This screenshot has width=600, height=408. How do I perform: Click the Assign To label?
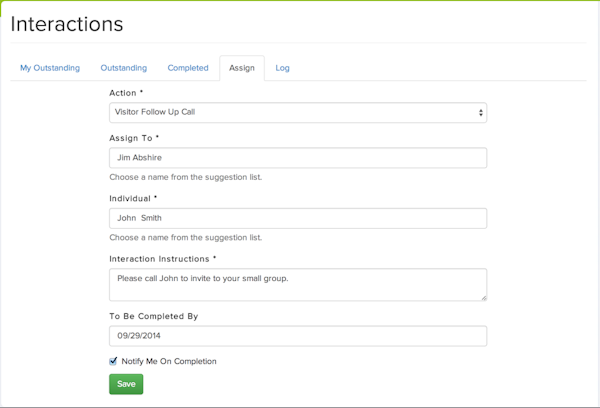coord(134,138)
